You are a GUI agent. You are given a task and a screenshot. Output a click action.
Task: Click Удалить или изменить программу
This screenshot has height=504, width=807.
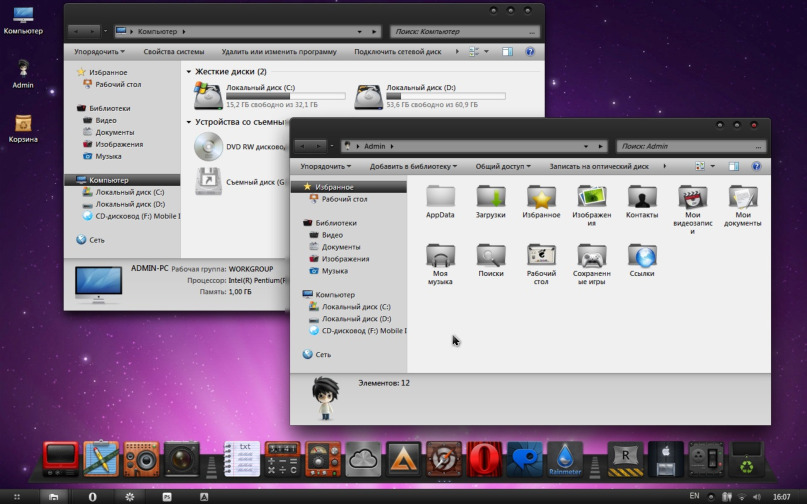(x=279, y=51)
